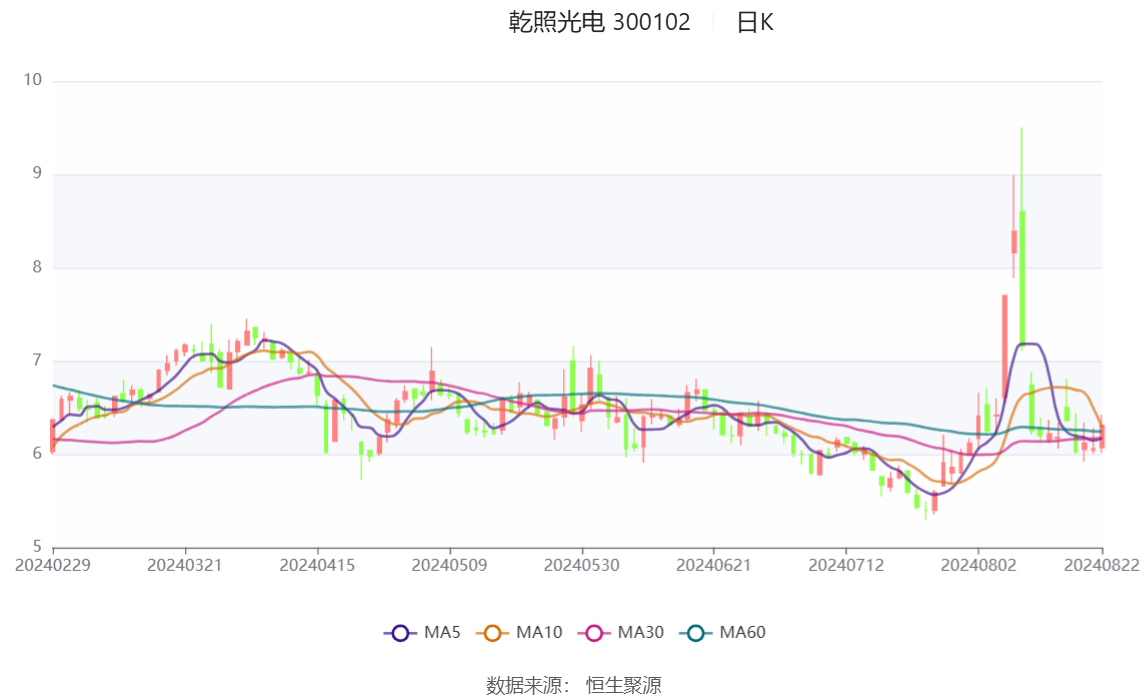Screen dimensions: 1148x699
Task: Click x-axis date label 20240229
Action: point(53,565)
